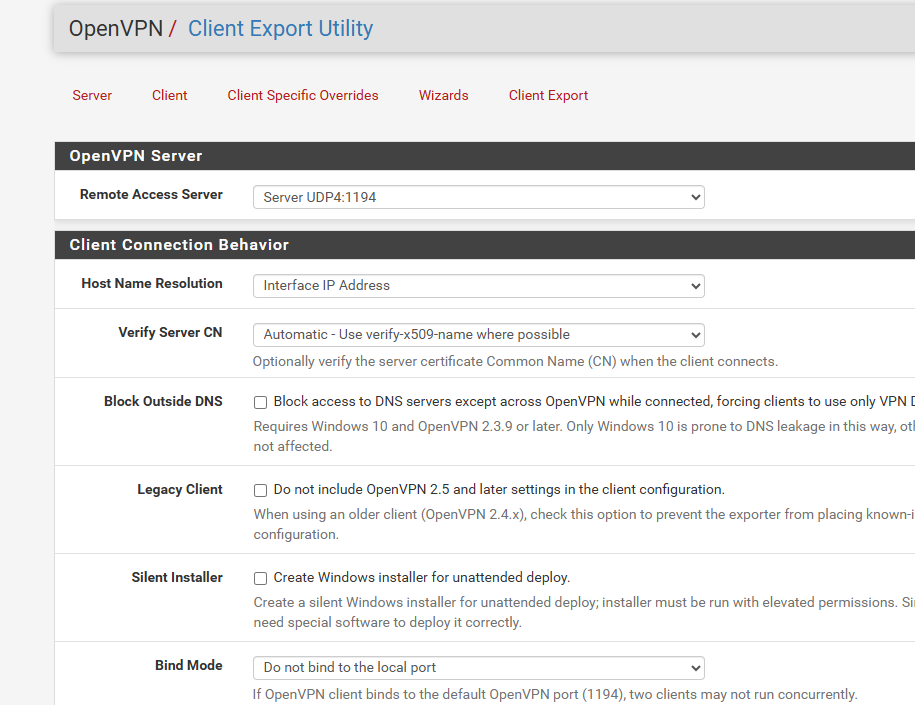The image size is (915, 705).
Task: Select the Client Export tab
Action: pos(548,95)
